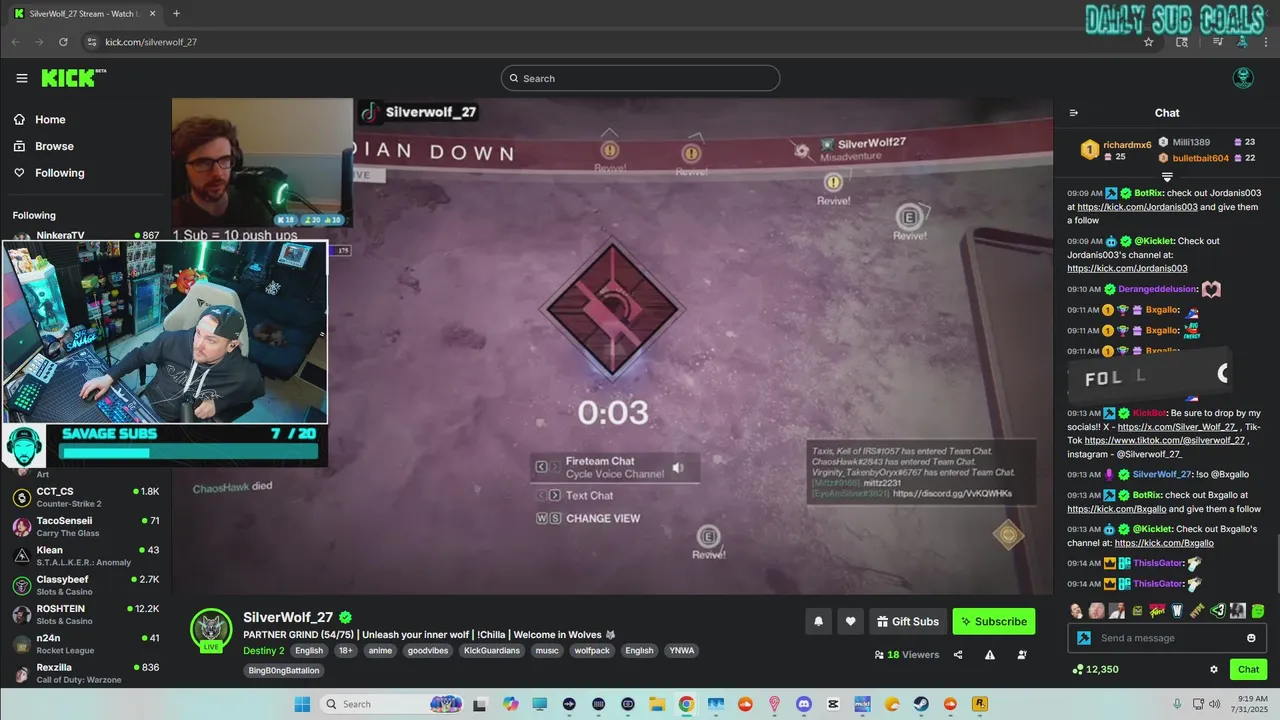Screen dimensions: 1280x720
Task: Open the user profile avatar menu
Action: tap(1243, 78)
